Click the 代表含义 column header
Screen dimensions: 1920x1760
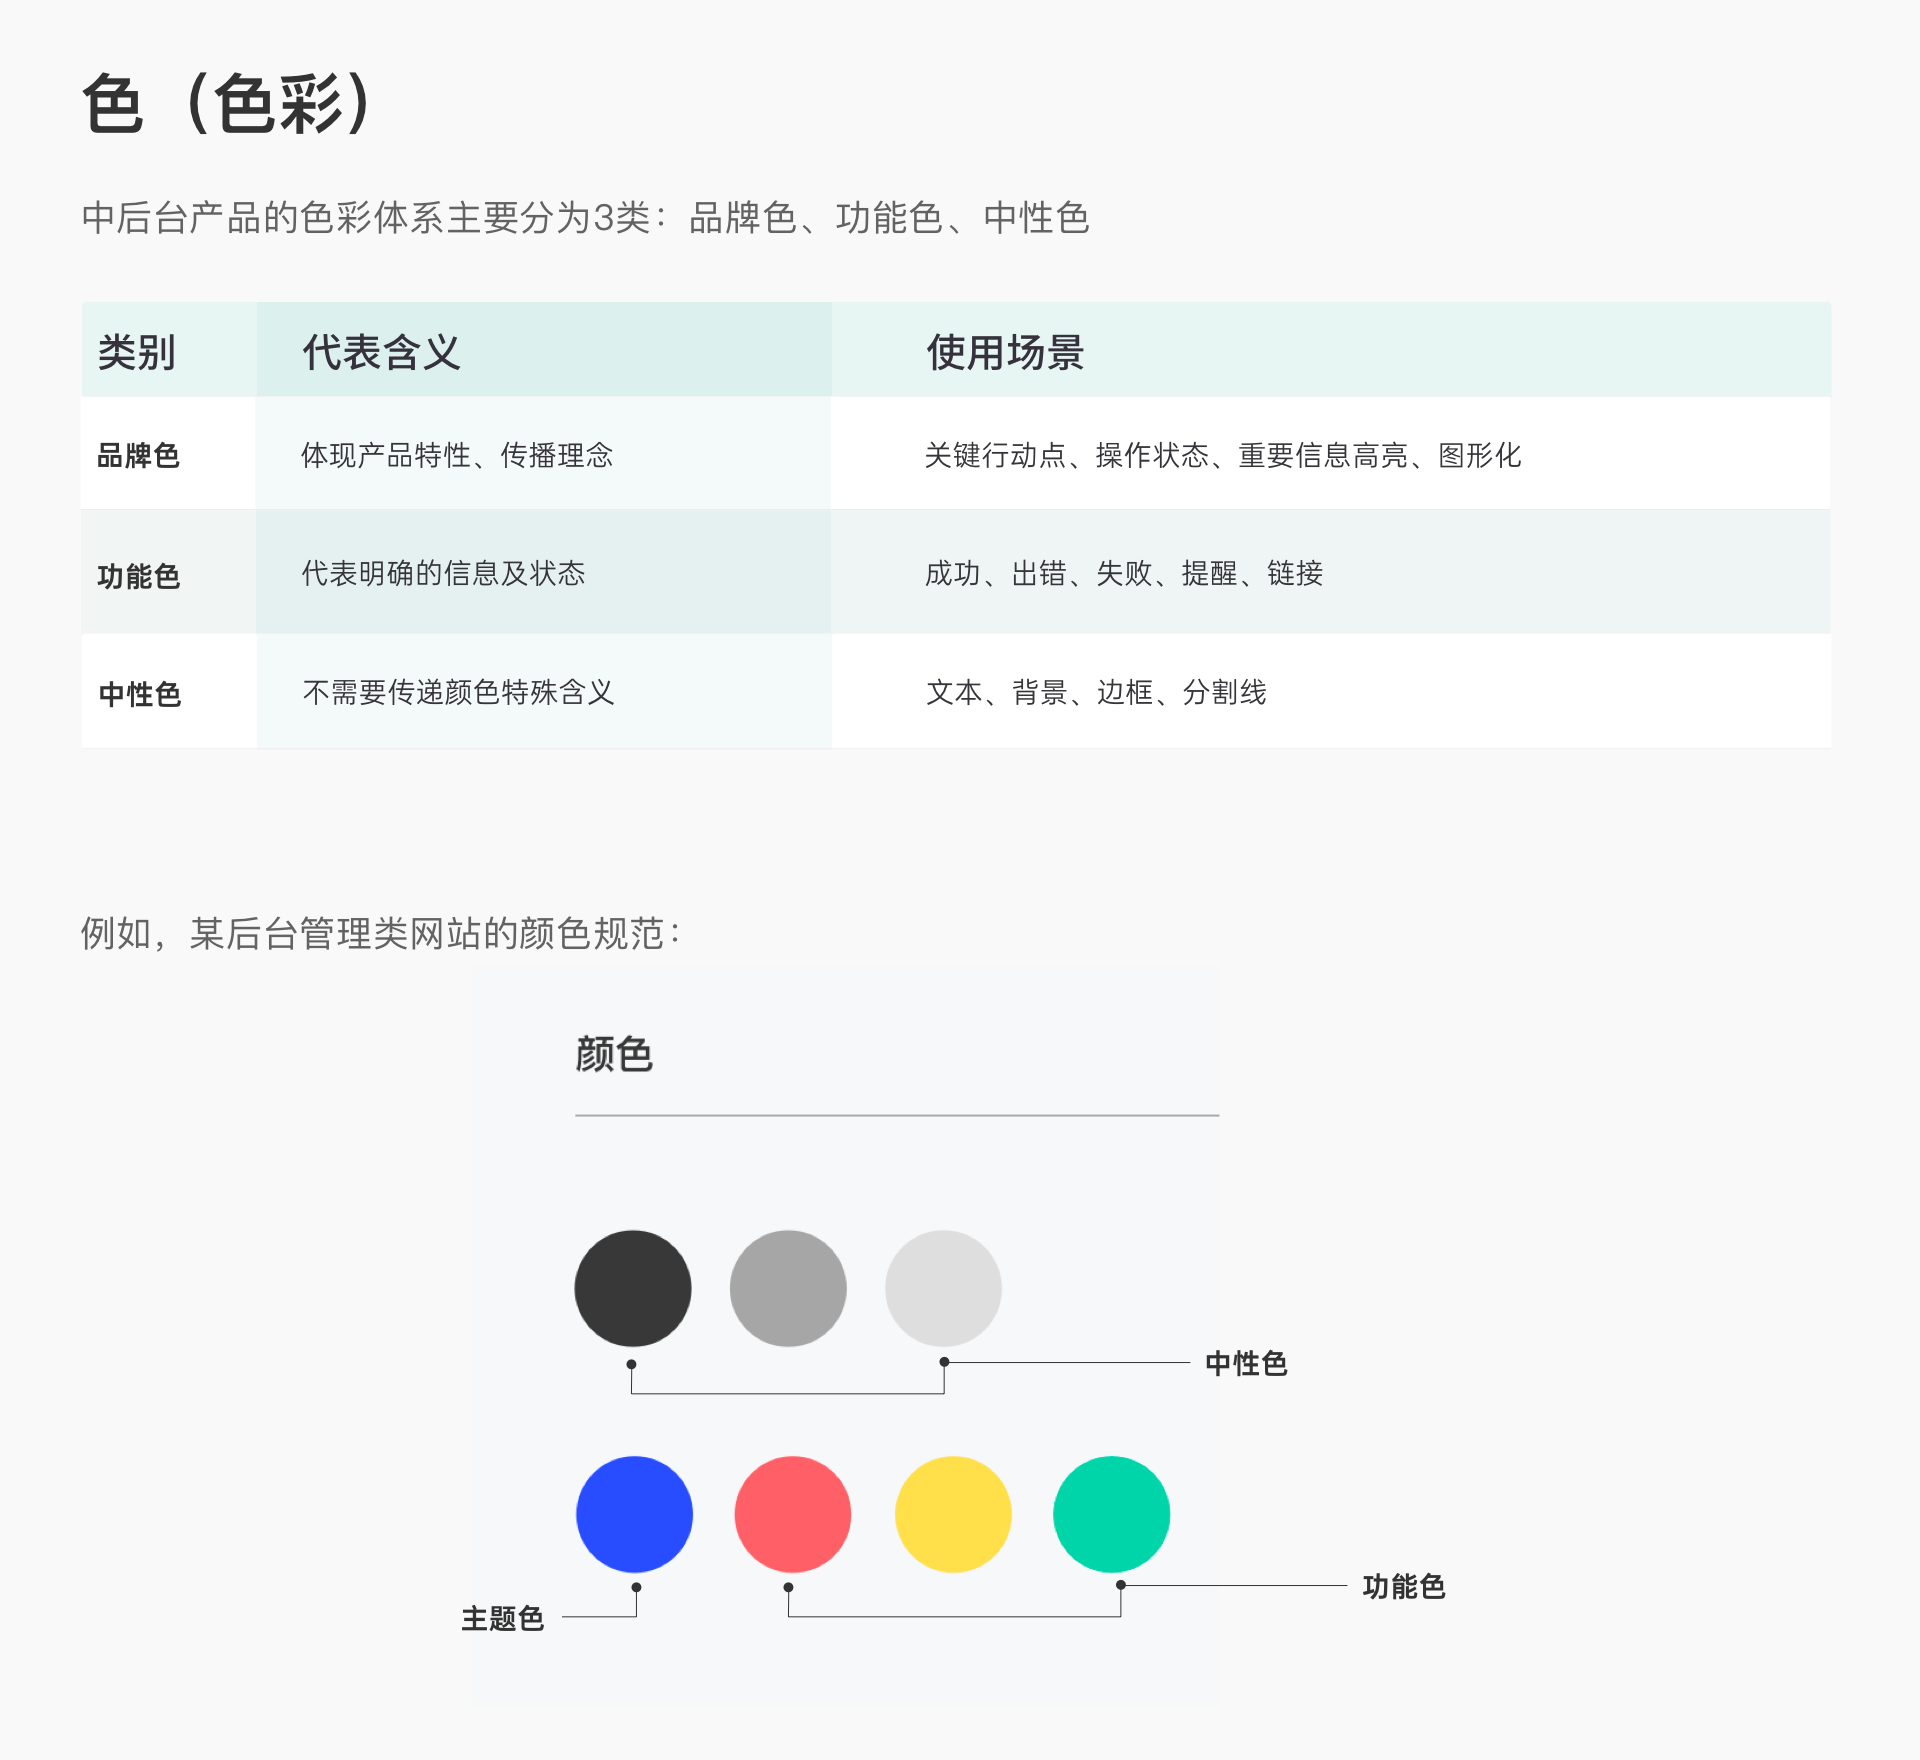point(381,352)
